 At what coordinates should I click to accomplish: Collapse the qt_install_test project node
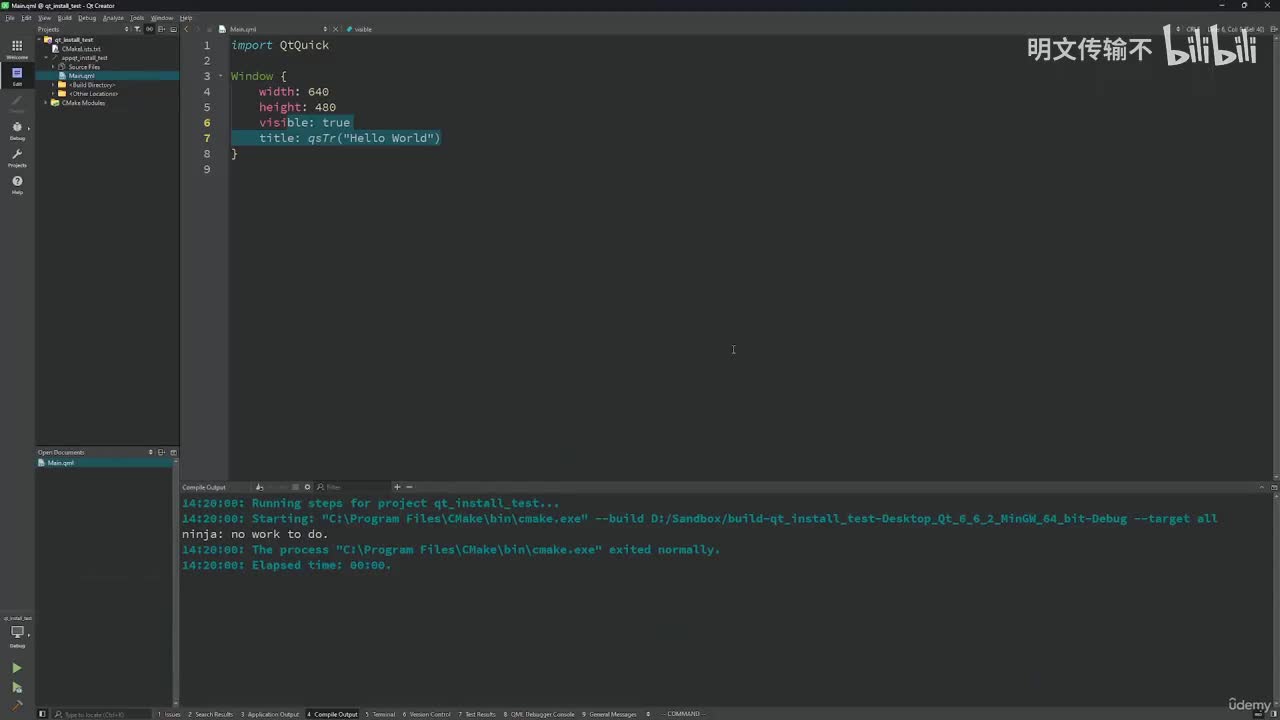[41, 40]
